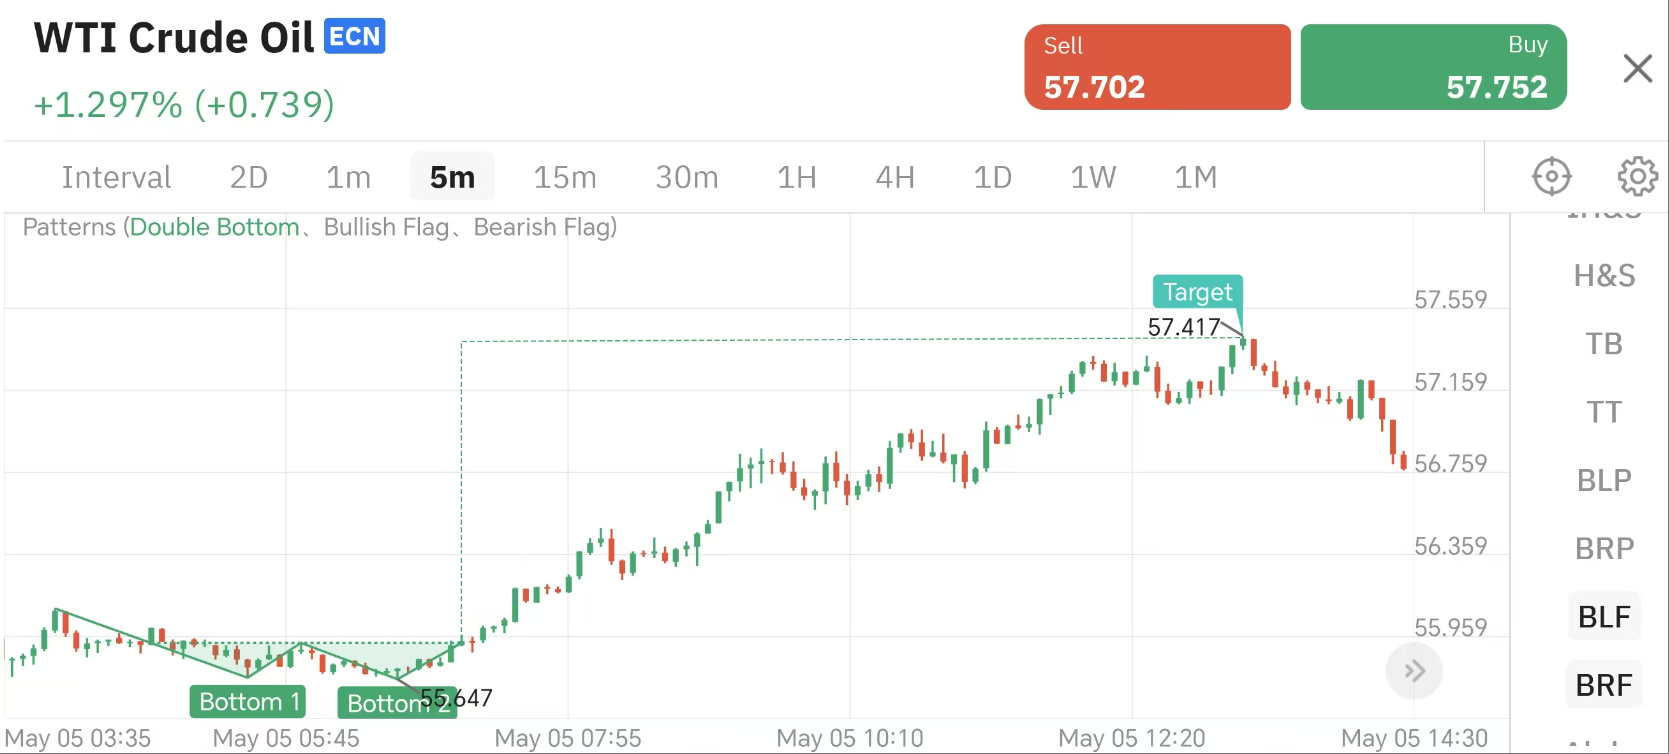
Task: Switch to the 15m interval
Action: coord(565,177)
